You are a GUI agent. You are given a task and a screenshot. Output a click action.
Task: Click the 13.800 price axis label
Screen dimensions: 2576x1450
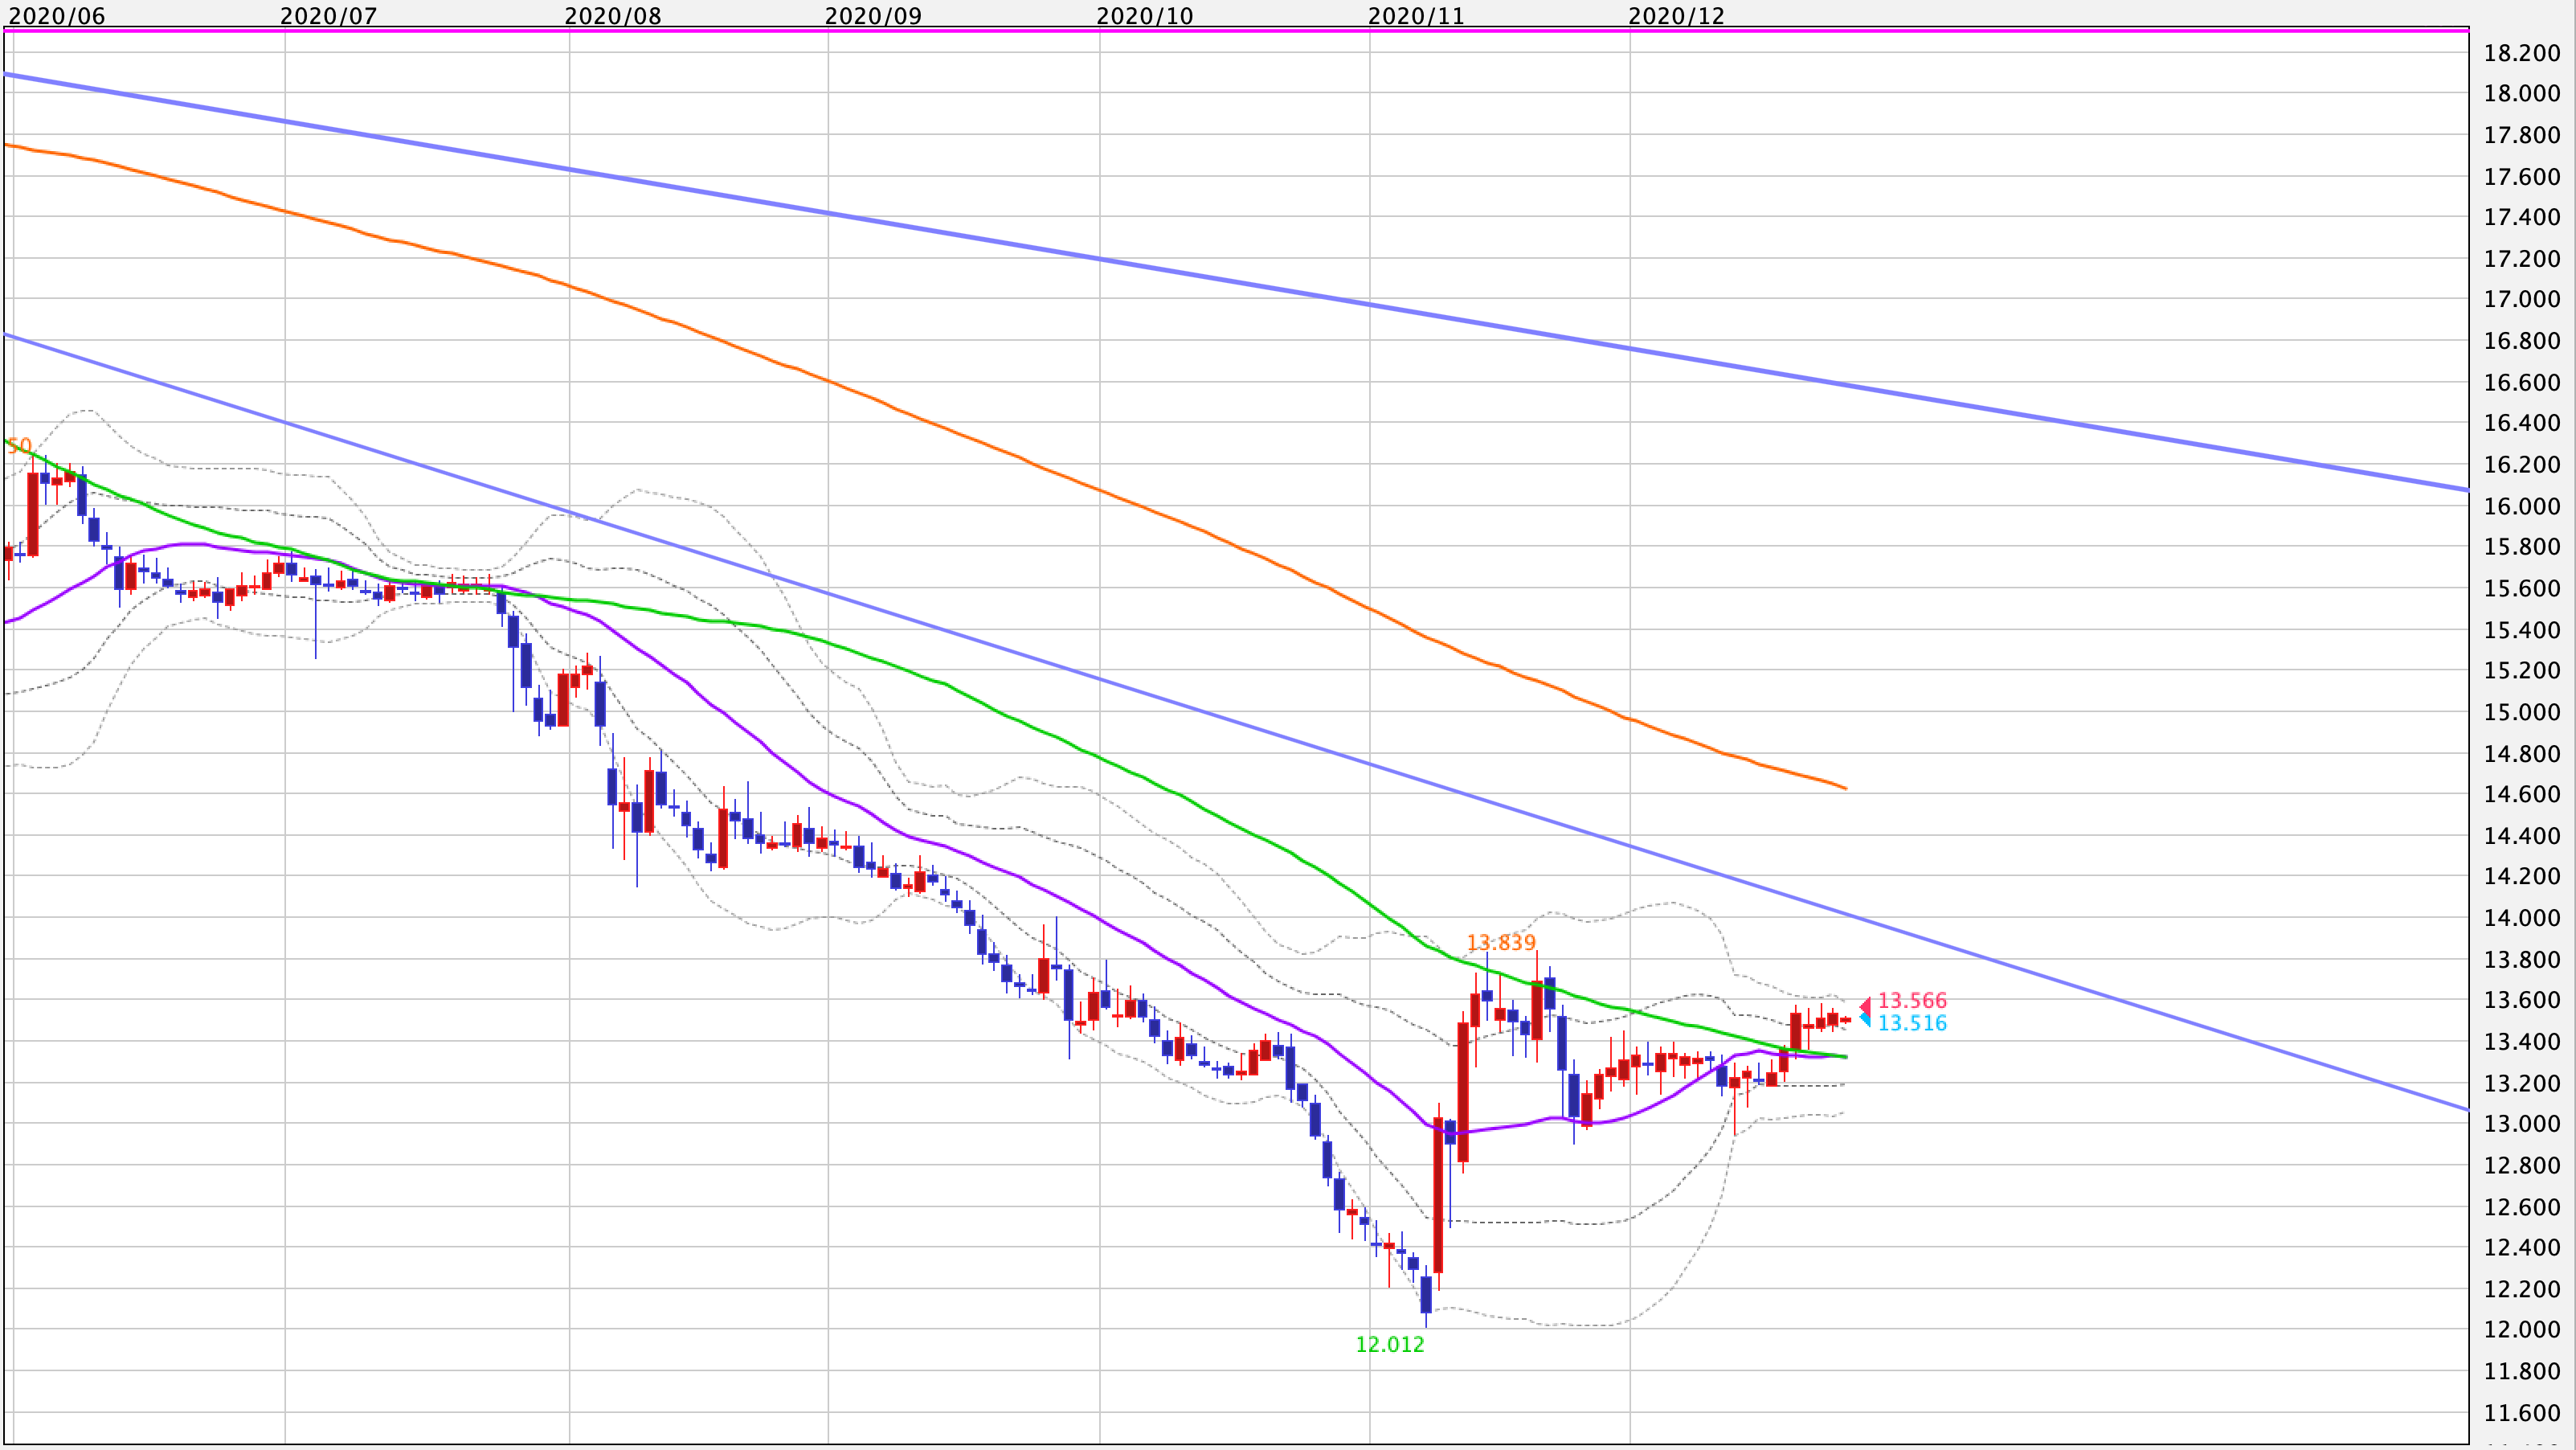[2522, 960]
